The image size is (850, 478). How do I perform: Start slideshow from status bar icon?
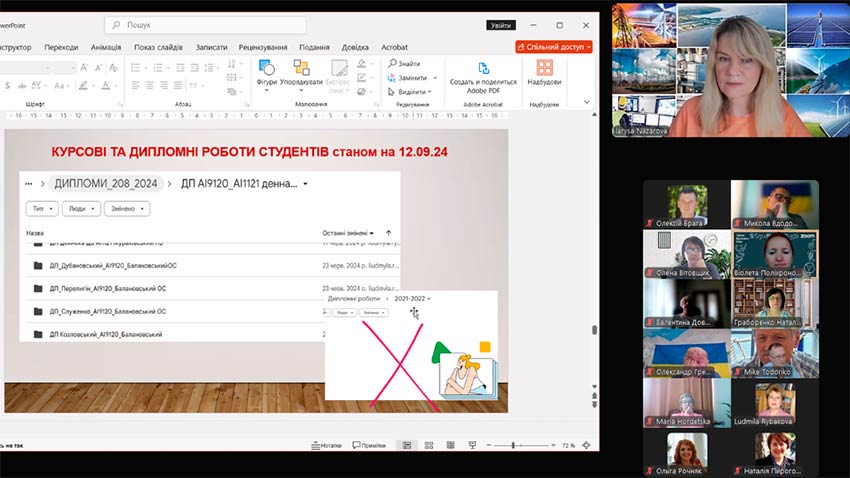[x=470, y=445]
